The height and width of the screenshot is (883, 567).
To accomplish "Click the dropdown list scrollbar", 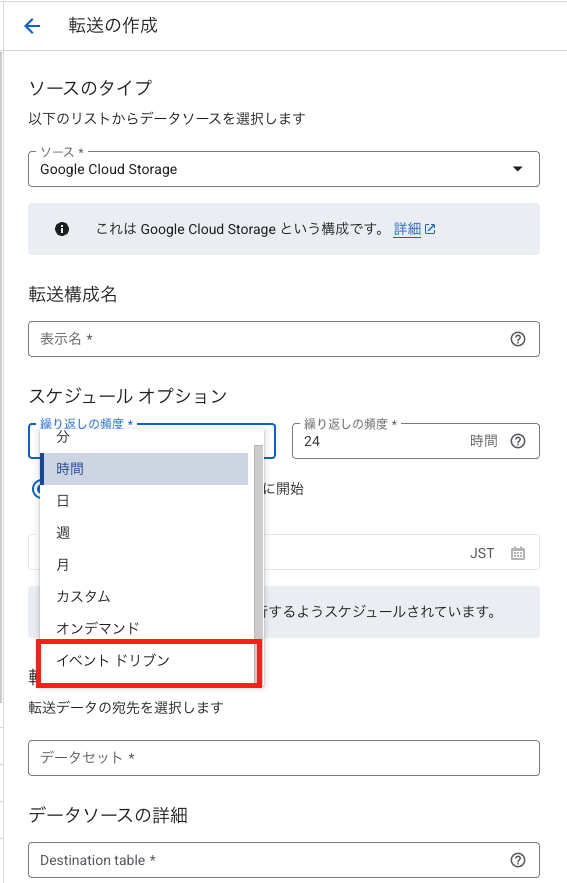I will 258,563.
